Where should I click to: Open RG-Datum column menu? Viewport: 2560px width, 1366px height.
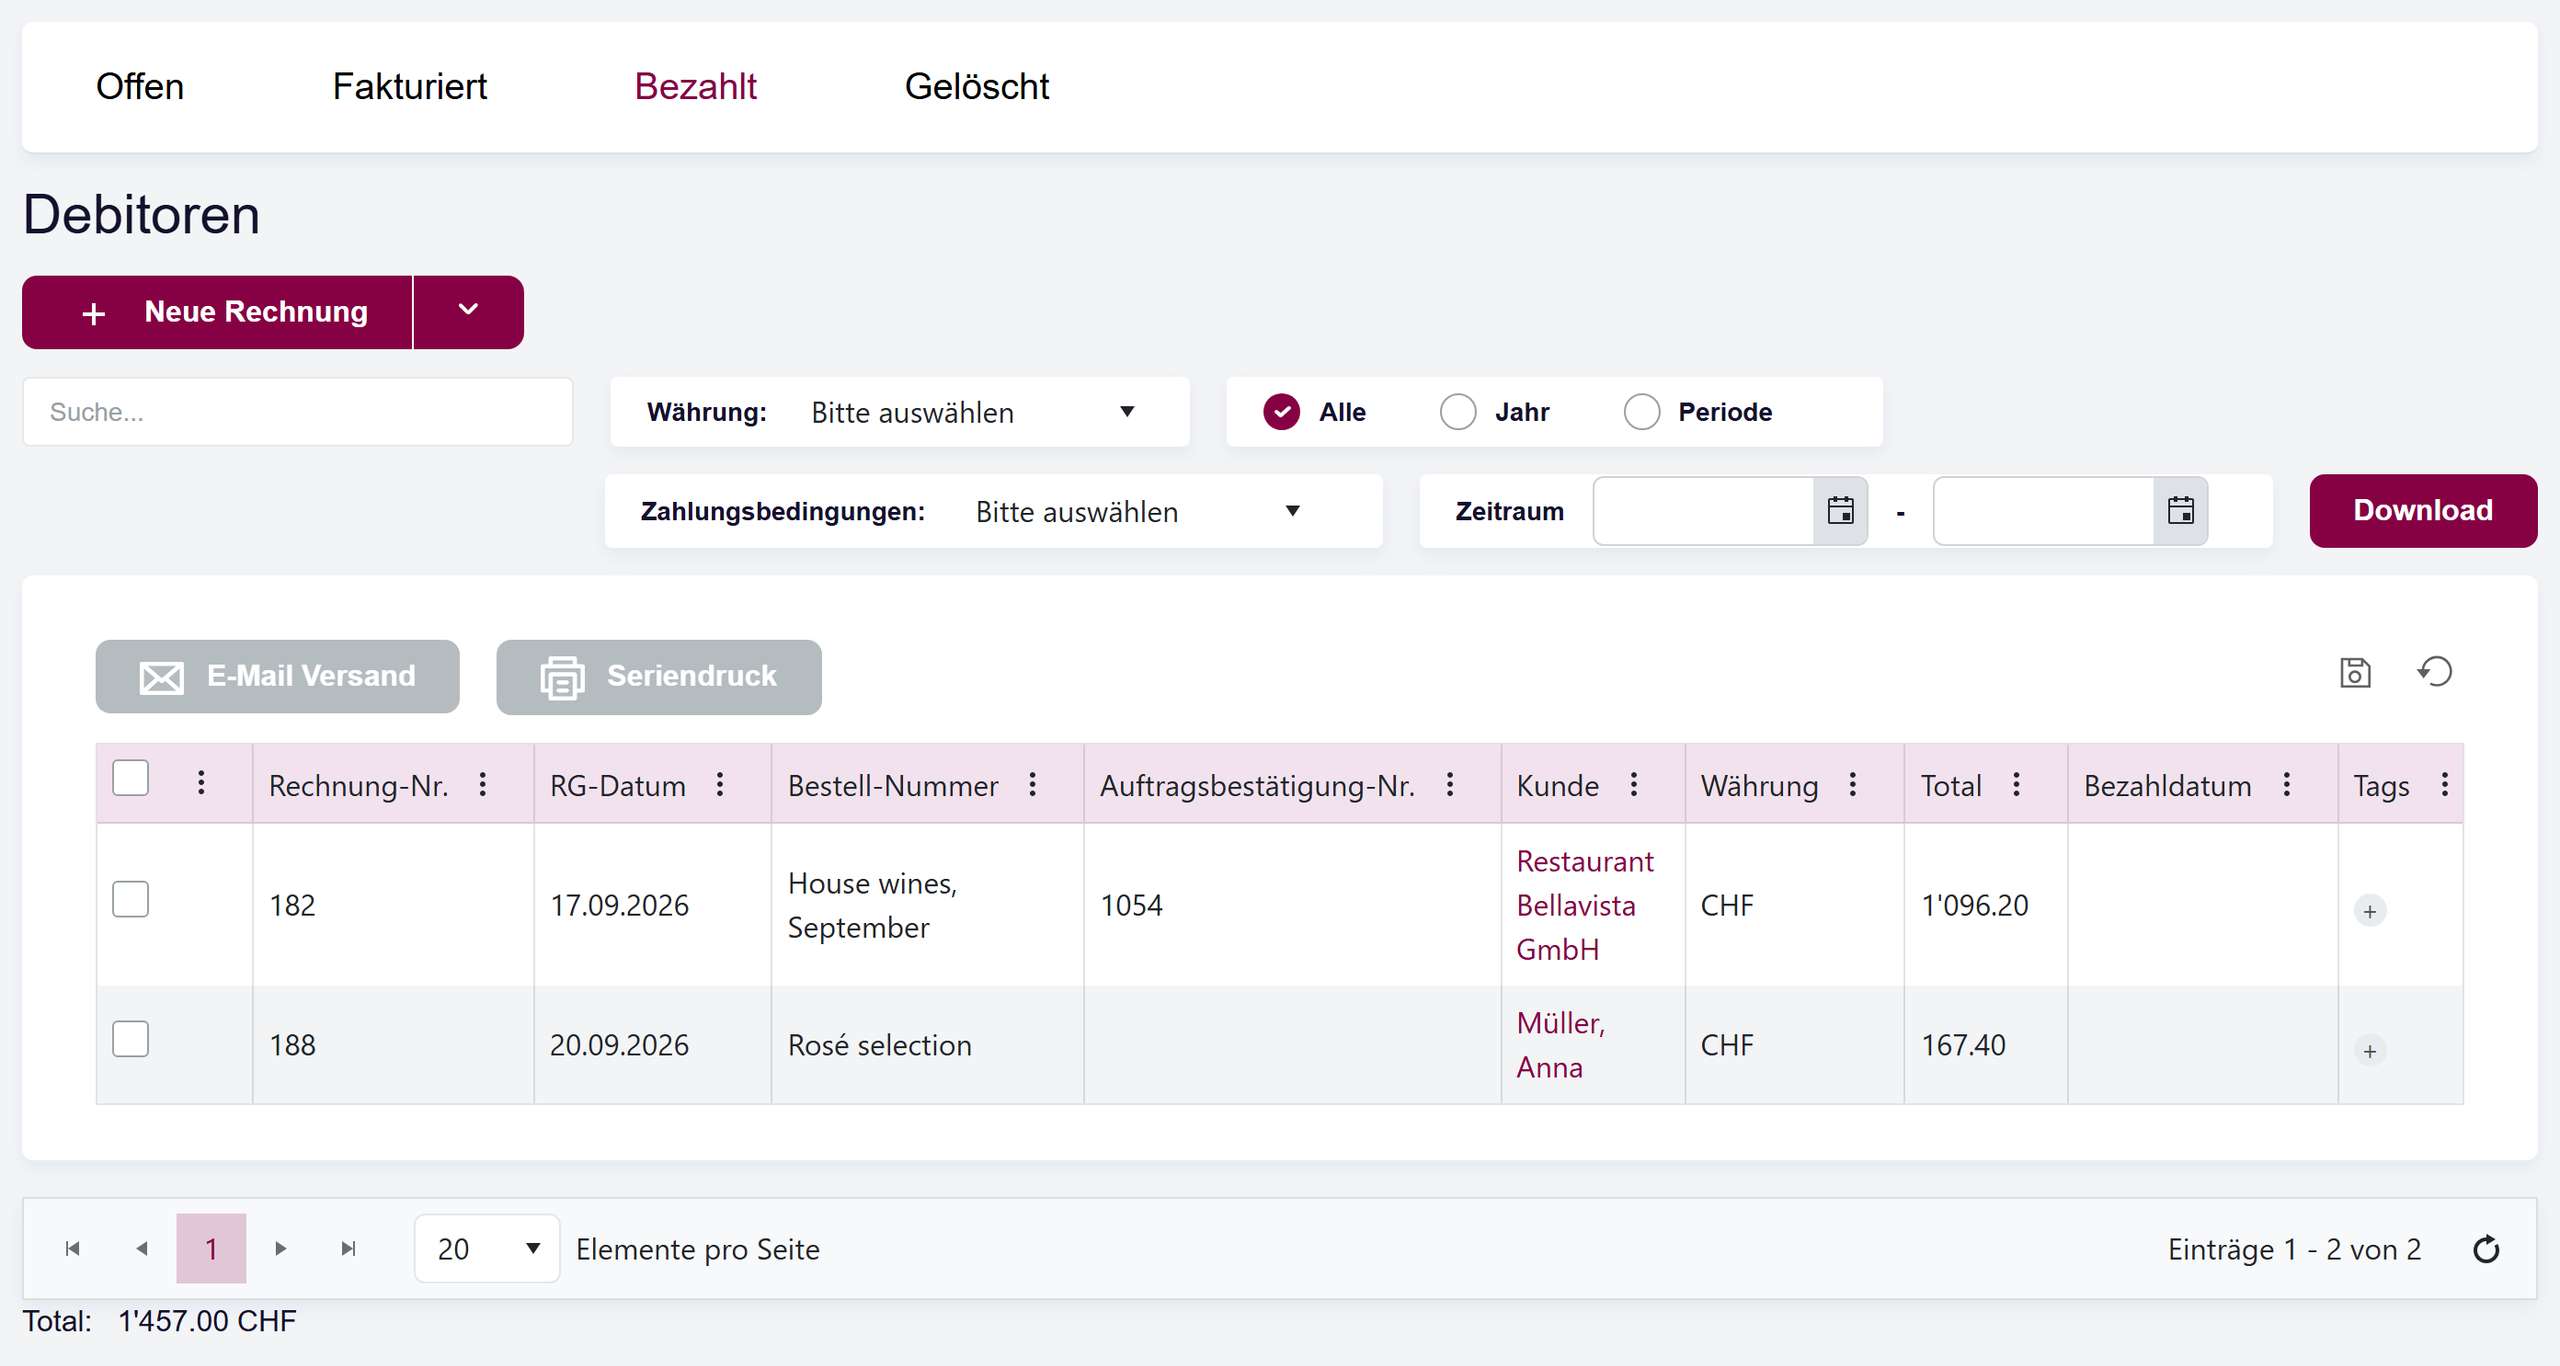[720, 785]
